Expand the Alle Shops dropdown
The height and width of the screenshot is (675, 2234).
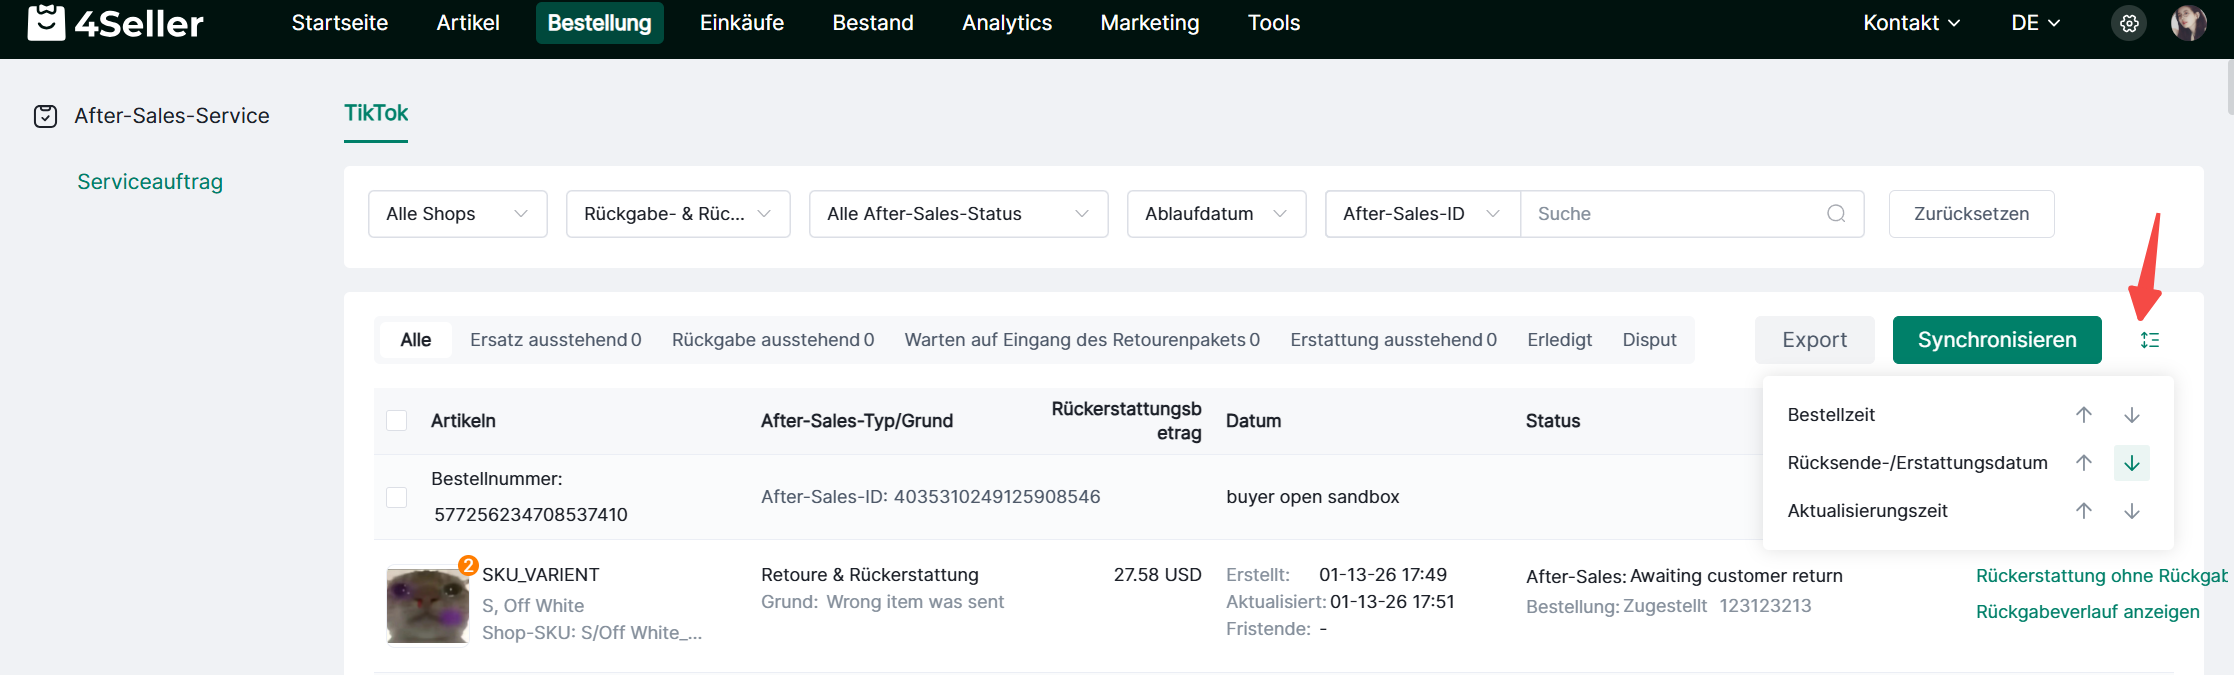pyautogui.click(x=457, y=214)
